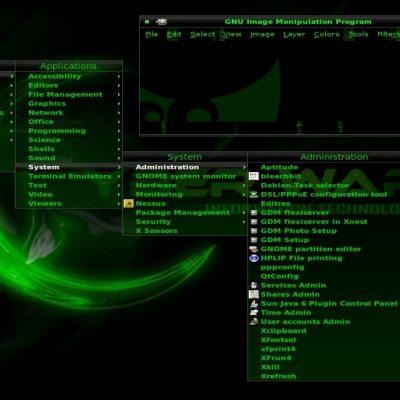400x400 pixels.
Task: Expand the Accessibility submenu arrow
Action: (119, 76)
